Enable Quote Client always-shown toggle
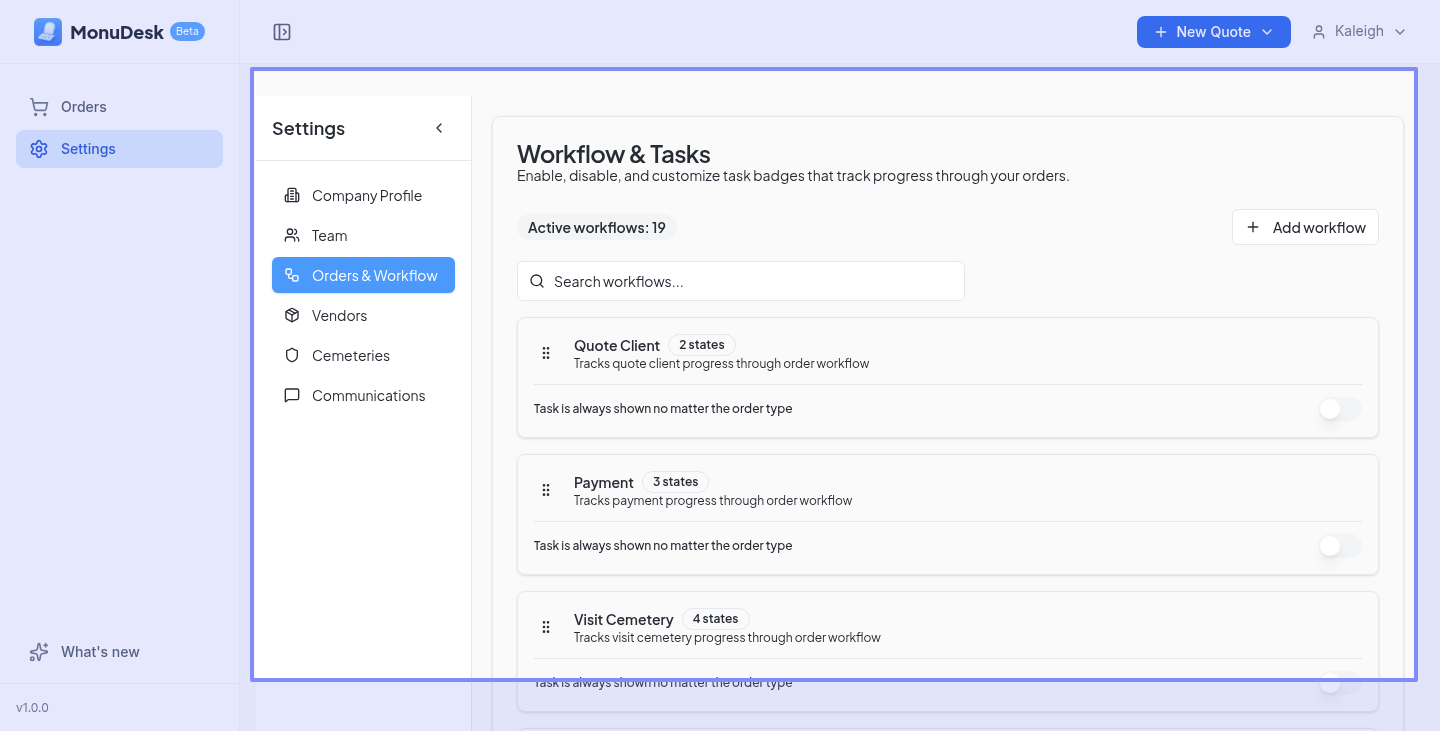Screen dimensions: 1440x731 click(1339, 409)
